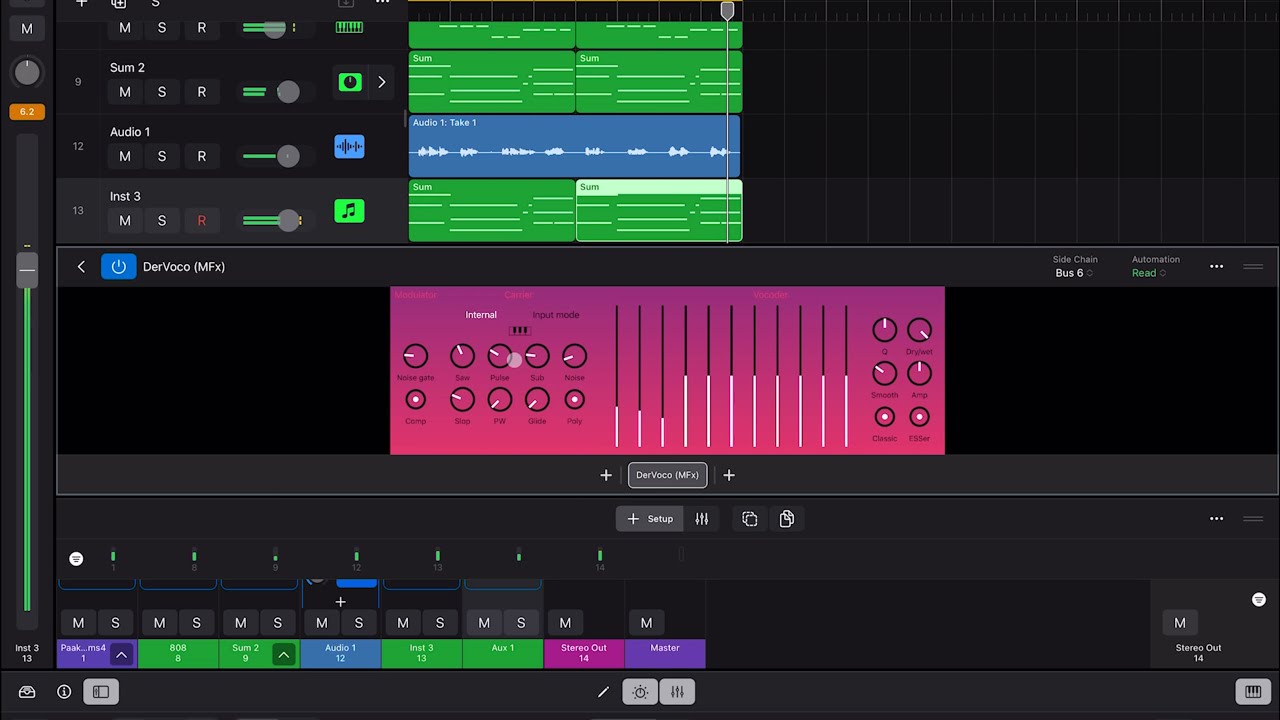Open the plugin panel more options menu
Screen dimensions: 1280x720
tap(1216, 267)
